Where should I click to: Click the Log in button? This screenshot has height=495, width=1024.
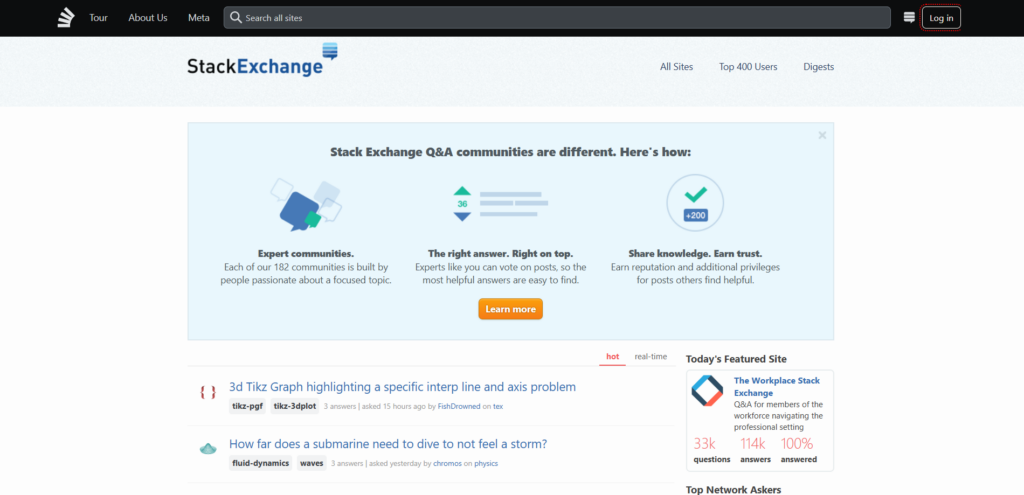[941, 18]
